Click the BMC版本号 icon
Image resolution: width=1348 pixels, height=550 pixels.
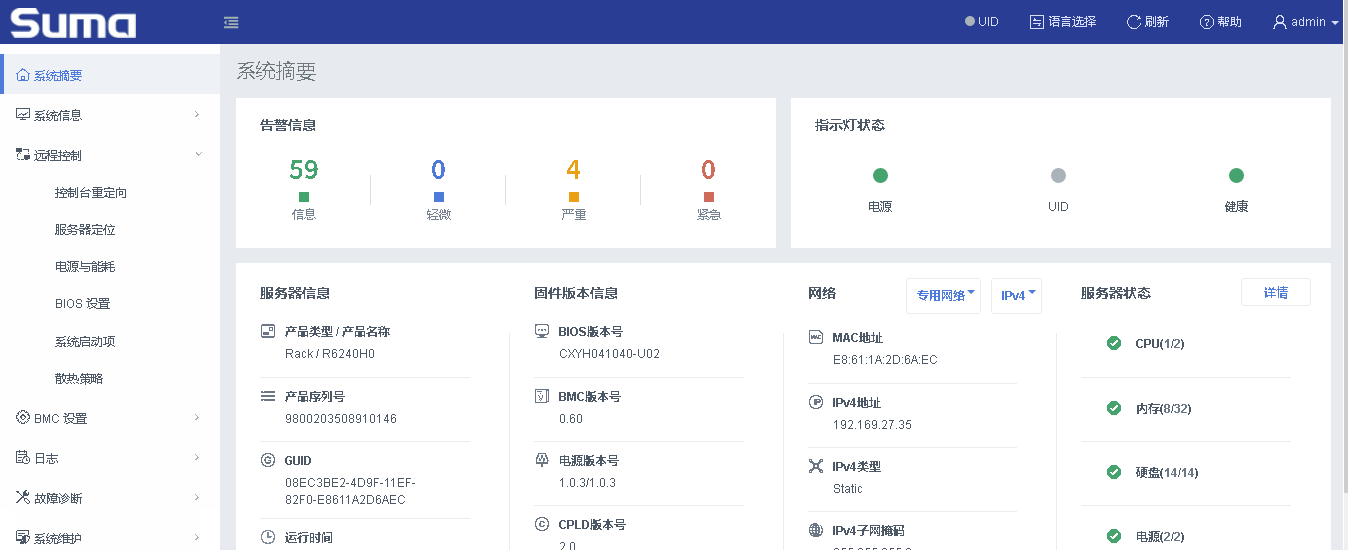pos(542,396)
